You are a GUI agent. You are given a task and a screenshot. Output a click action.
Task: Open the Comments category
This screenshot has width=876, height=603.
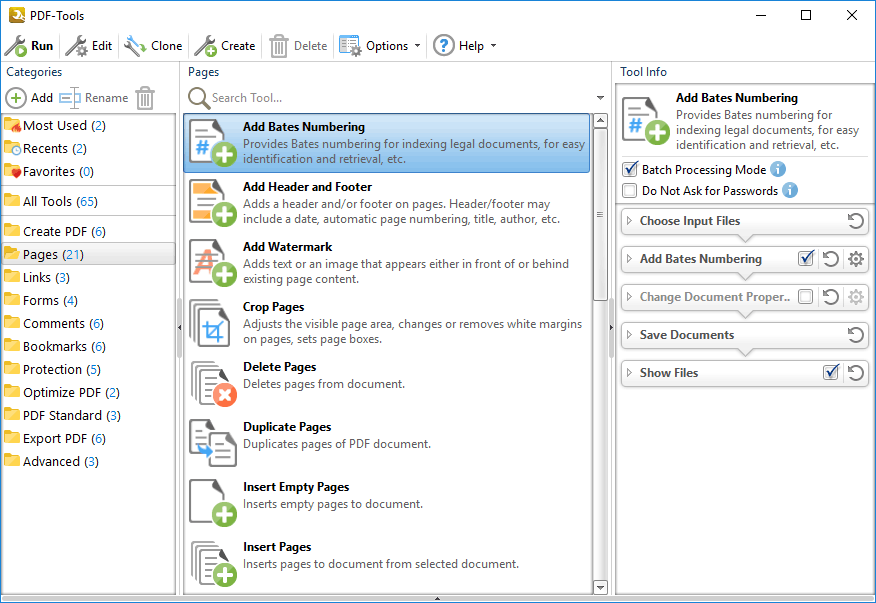tap(88, 324)
